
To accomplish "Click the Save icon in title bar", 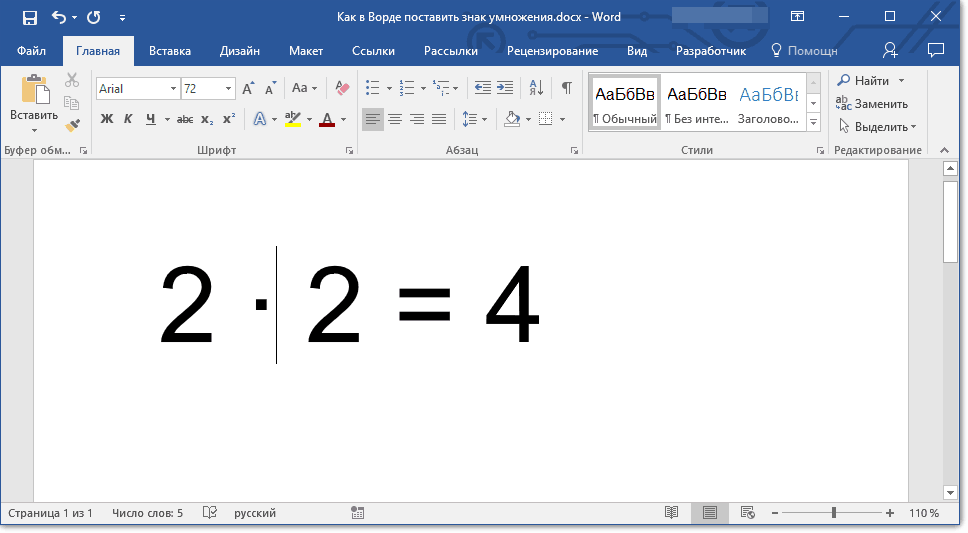I will click(x=29, y=17).
